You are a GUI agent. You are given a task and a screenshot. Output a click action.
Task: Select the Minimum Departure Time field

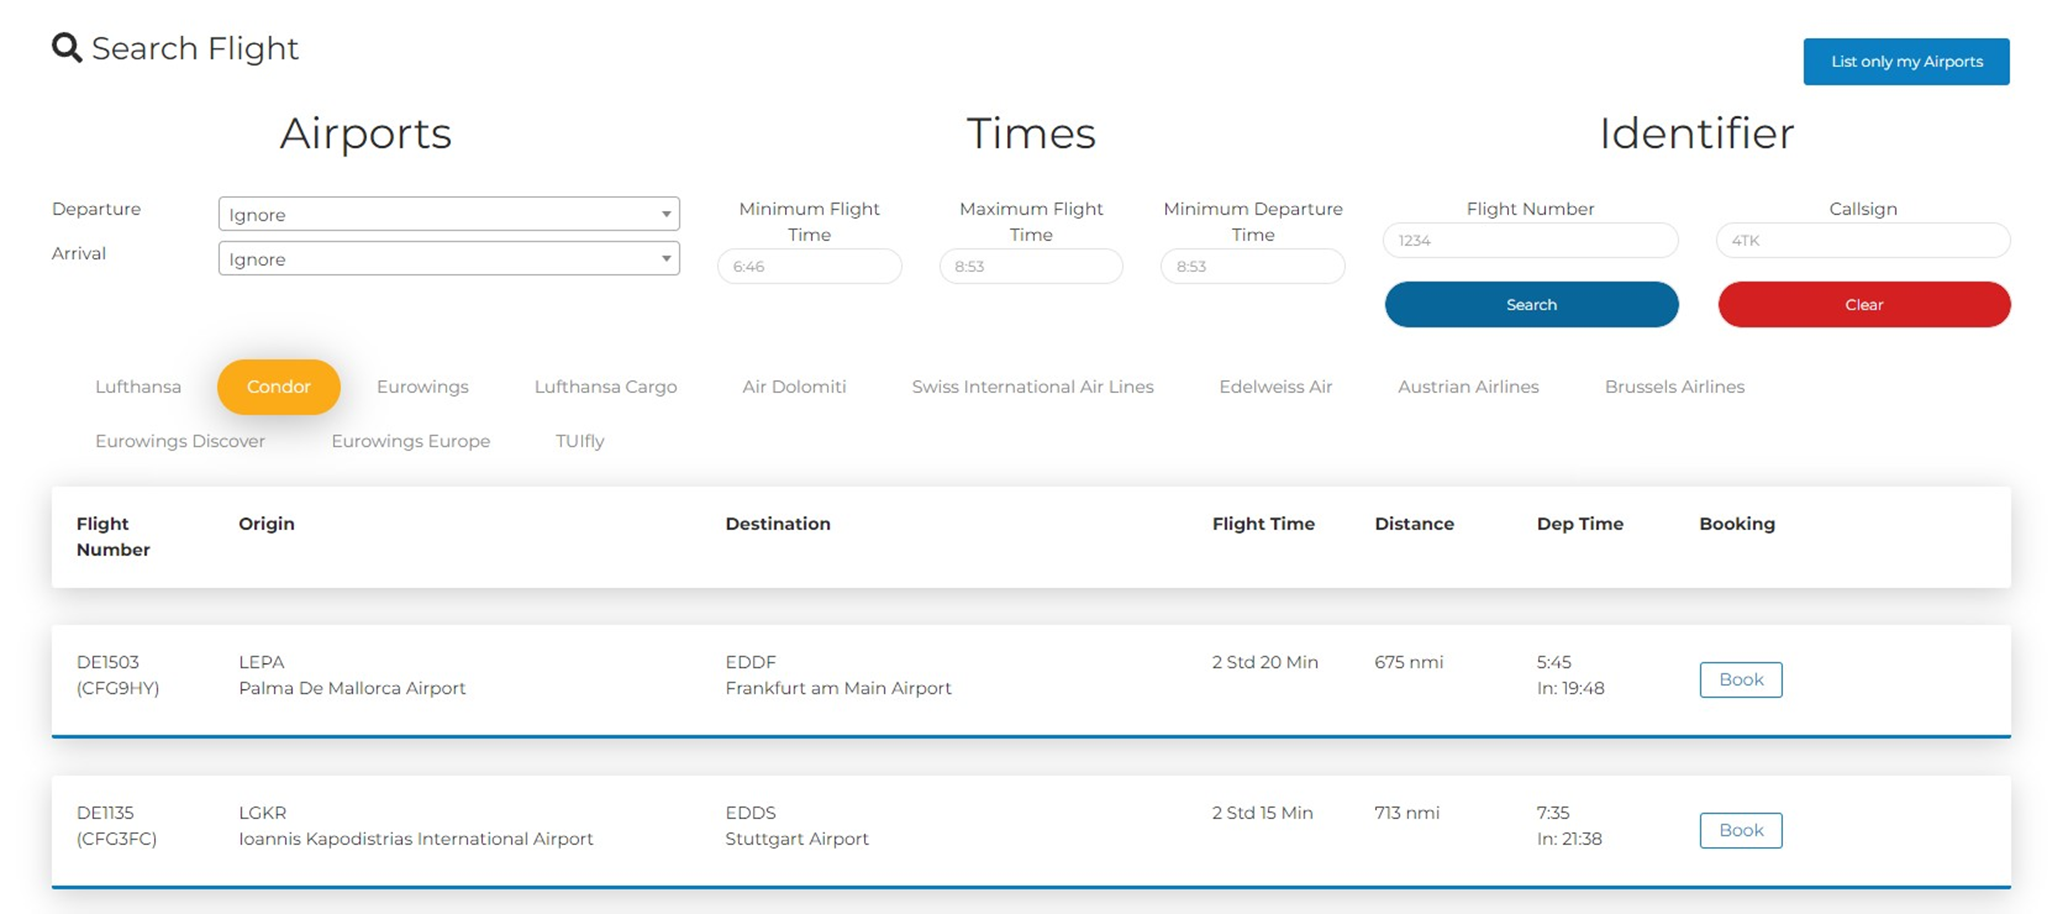(1252, 267)
